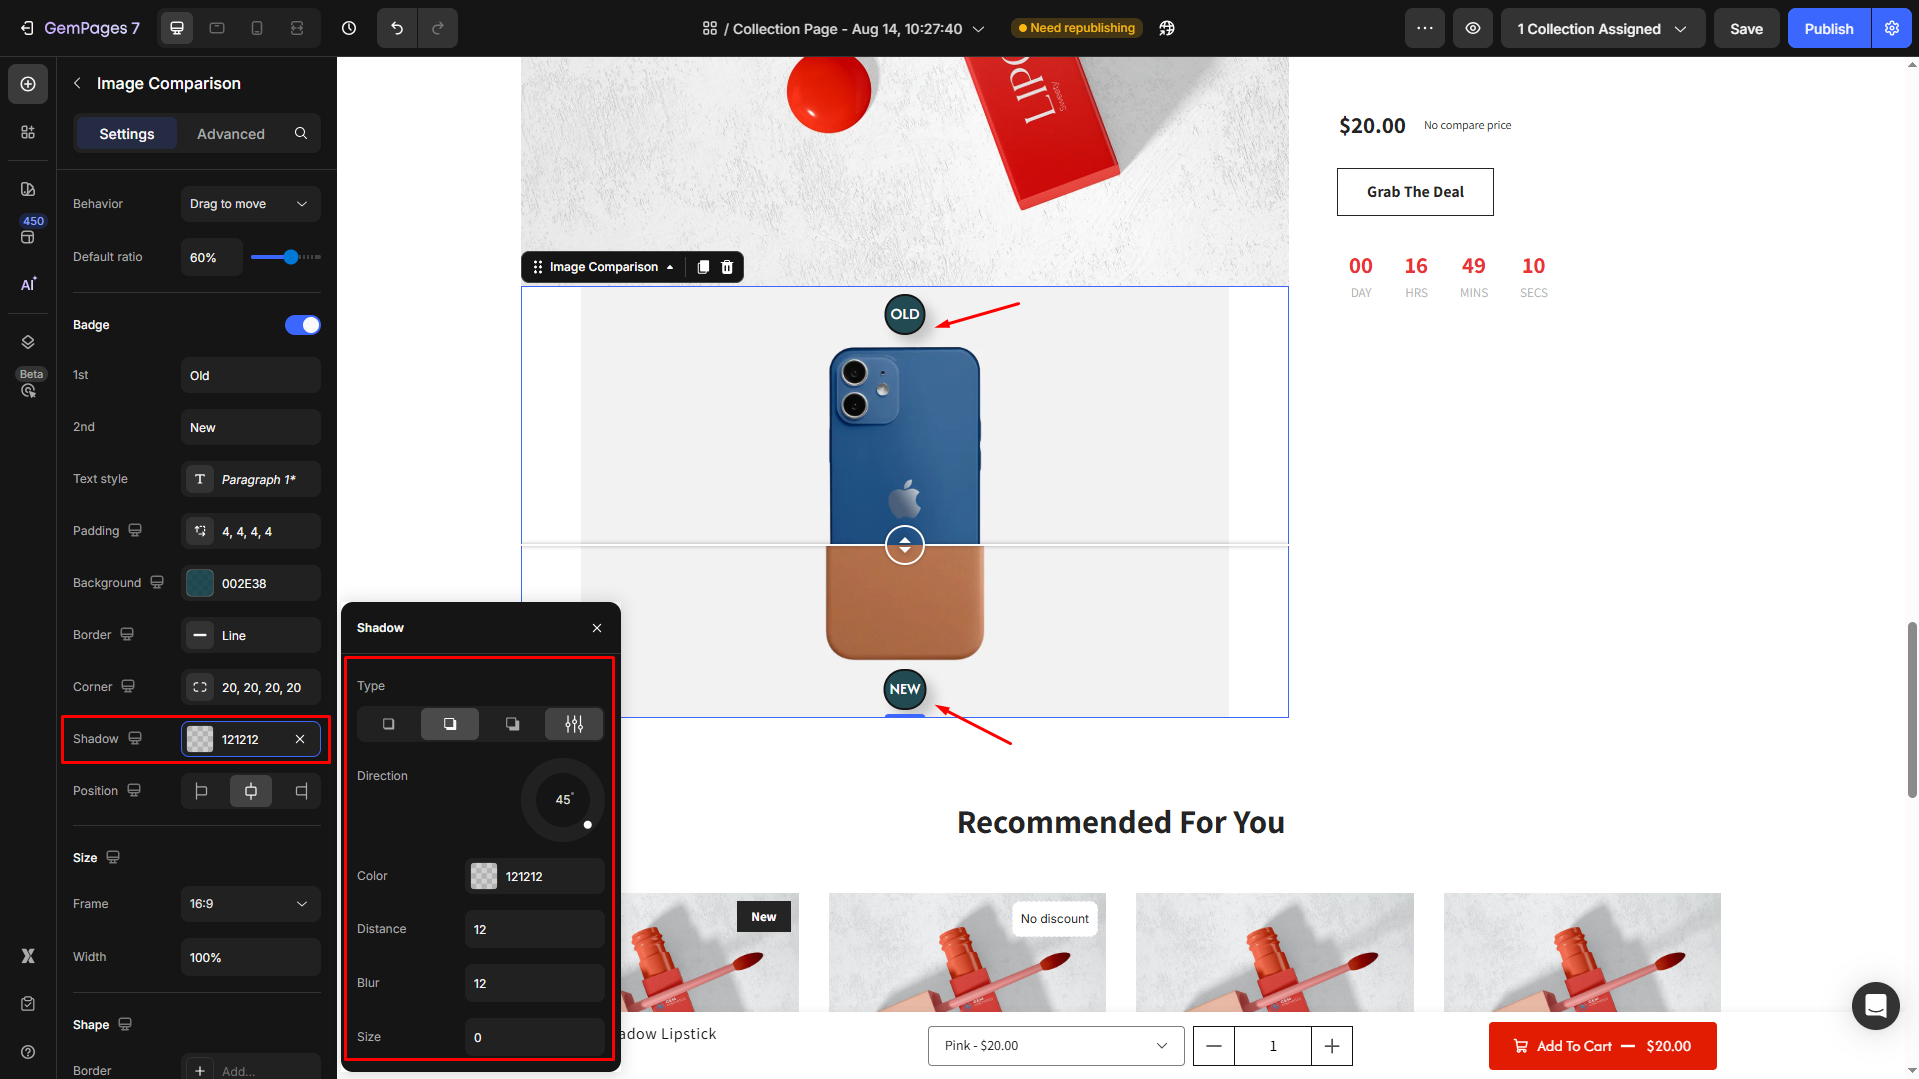Click the Default ratio 60% input
The image size is (1919, 1079).
point(212,257)
